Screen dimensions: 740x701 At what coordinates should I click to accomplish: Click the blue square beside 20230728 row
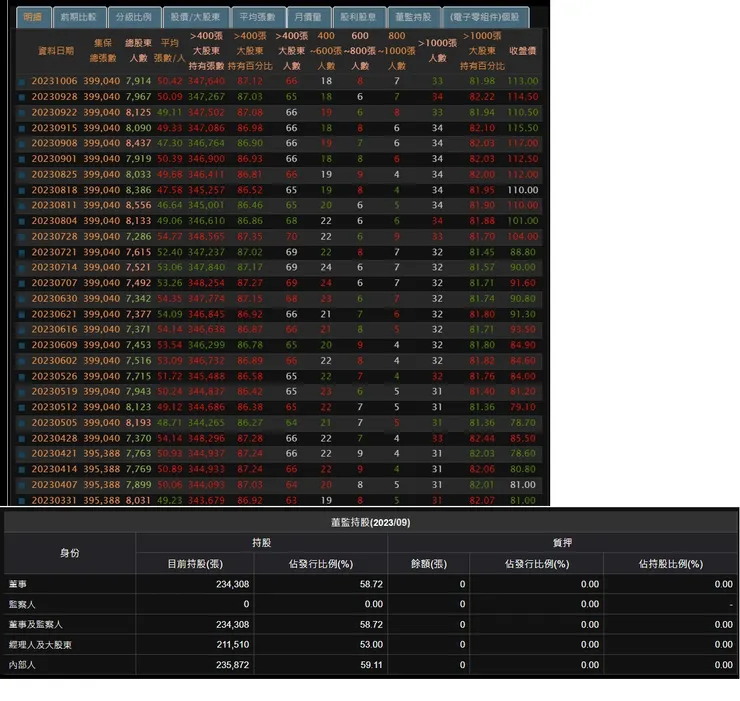(22, 237)
